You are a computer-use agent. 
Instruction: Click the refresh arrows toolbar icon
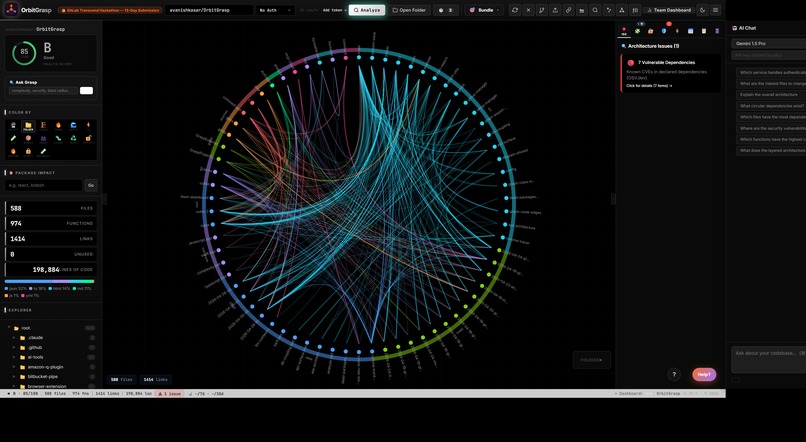click(x=515, y=10)
